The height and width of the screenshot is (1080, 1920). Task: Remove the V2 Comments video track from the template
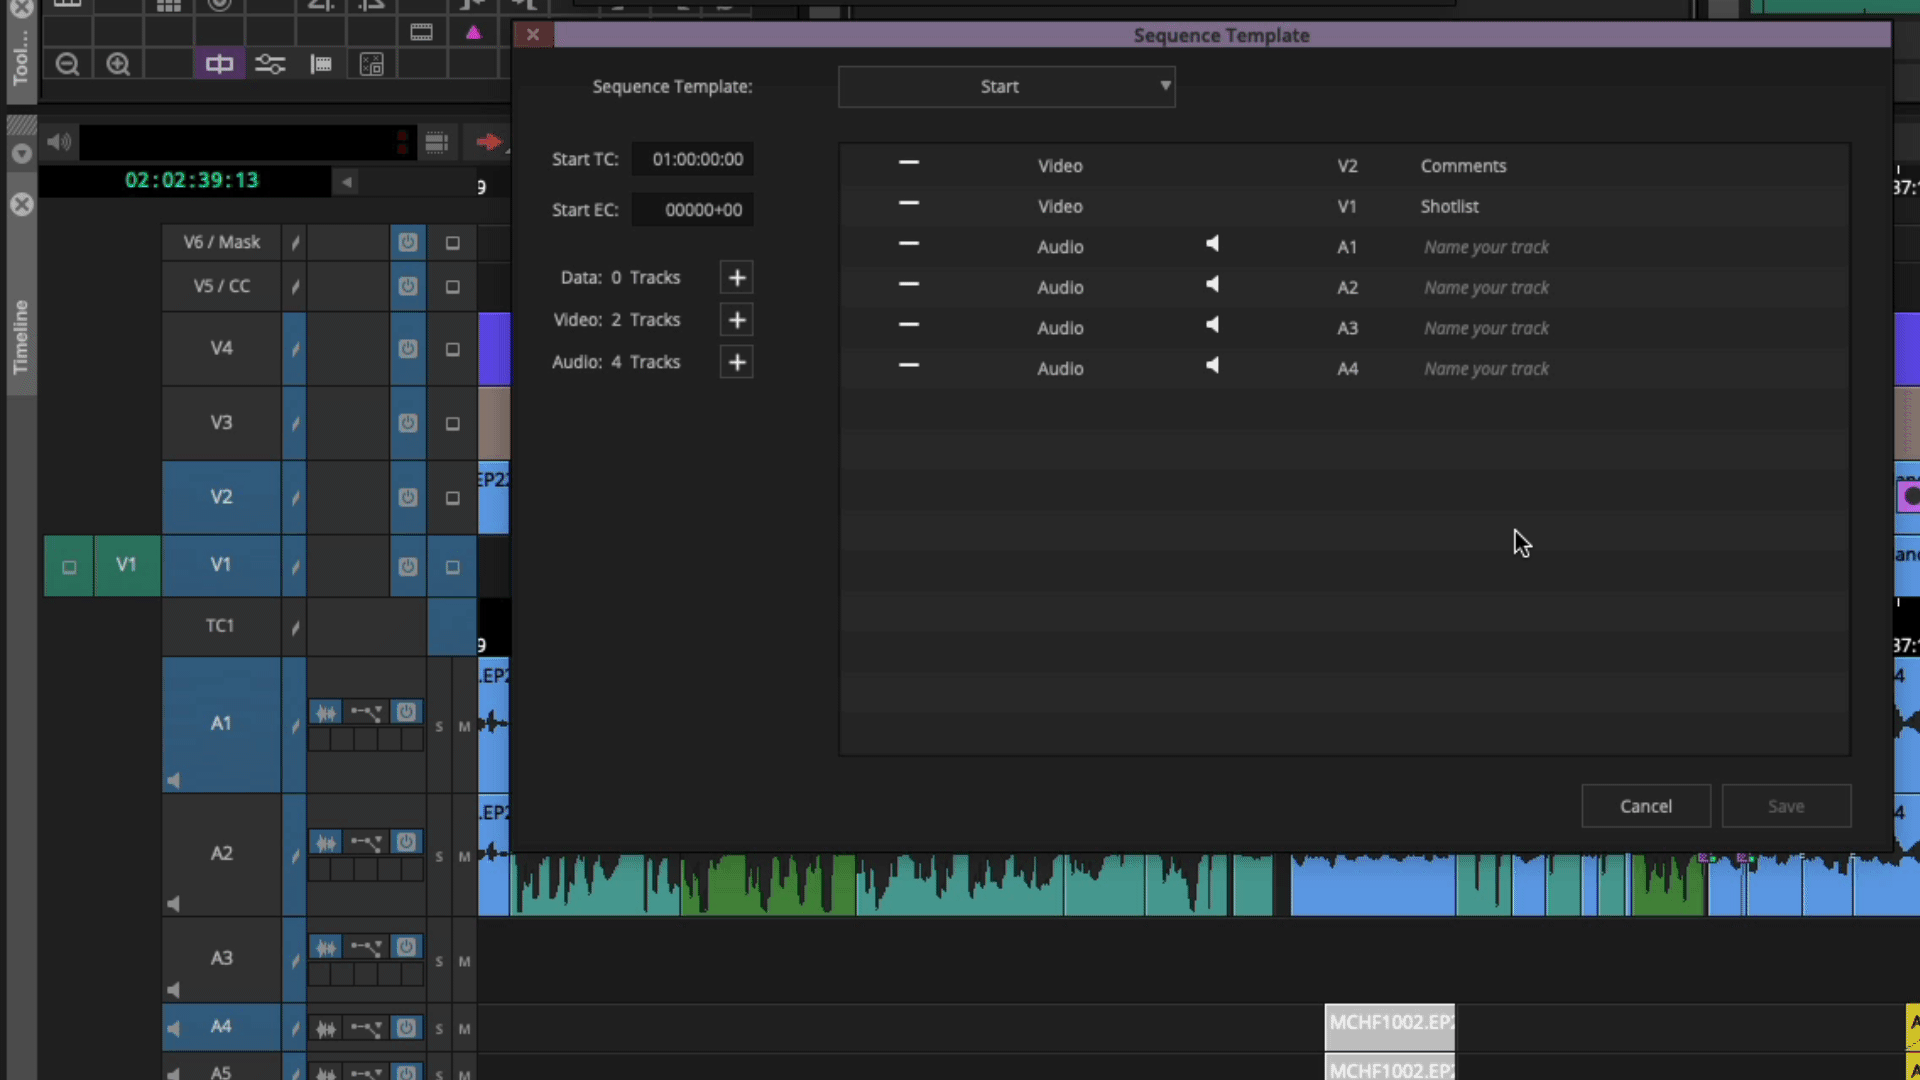pos(908,163)
